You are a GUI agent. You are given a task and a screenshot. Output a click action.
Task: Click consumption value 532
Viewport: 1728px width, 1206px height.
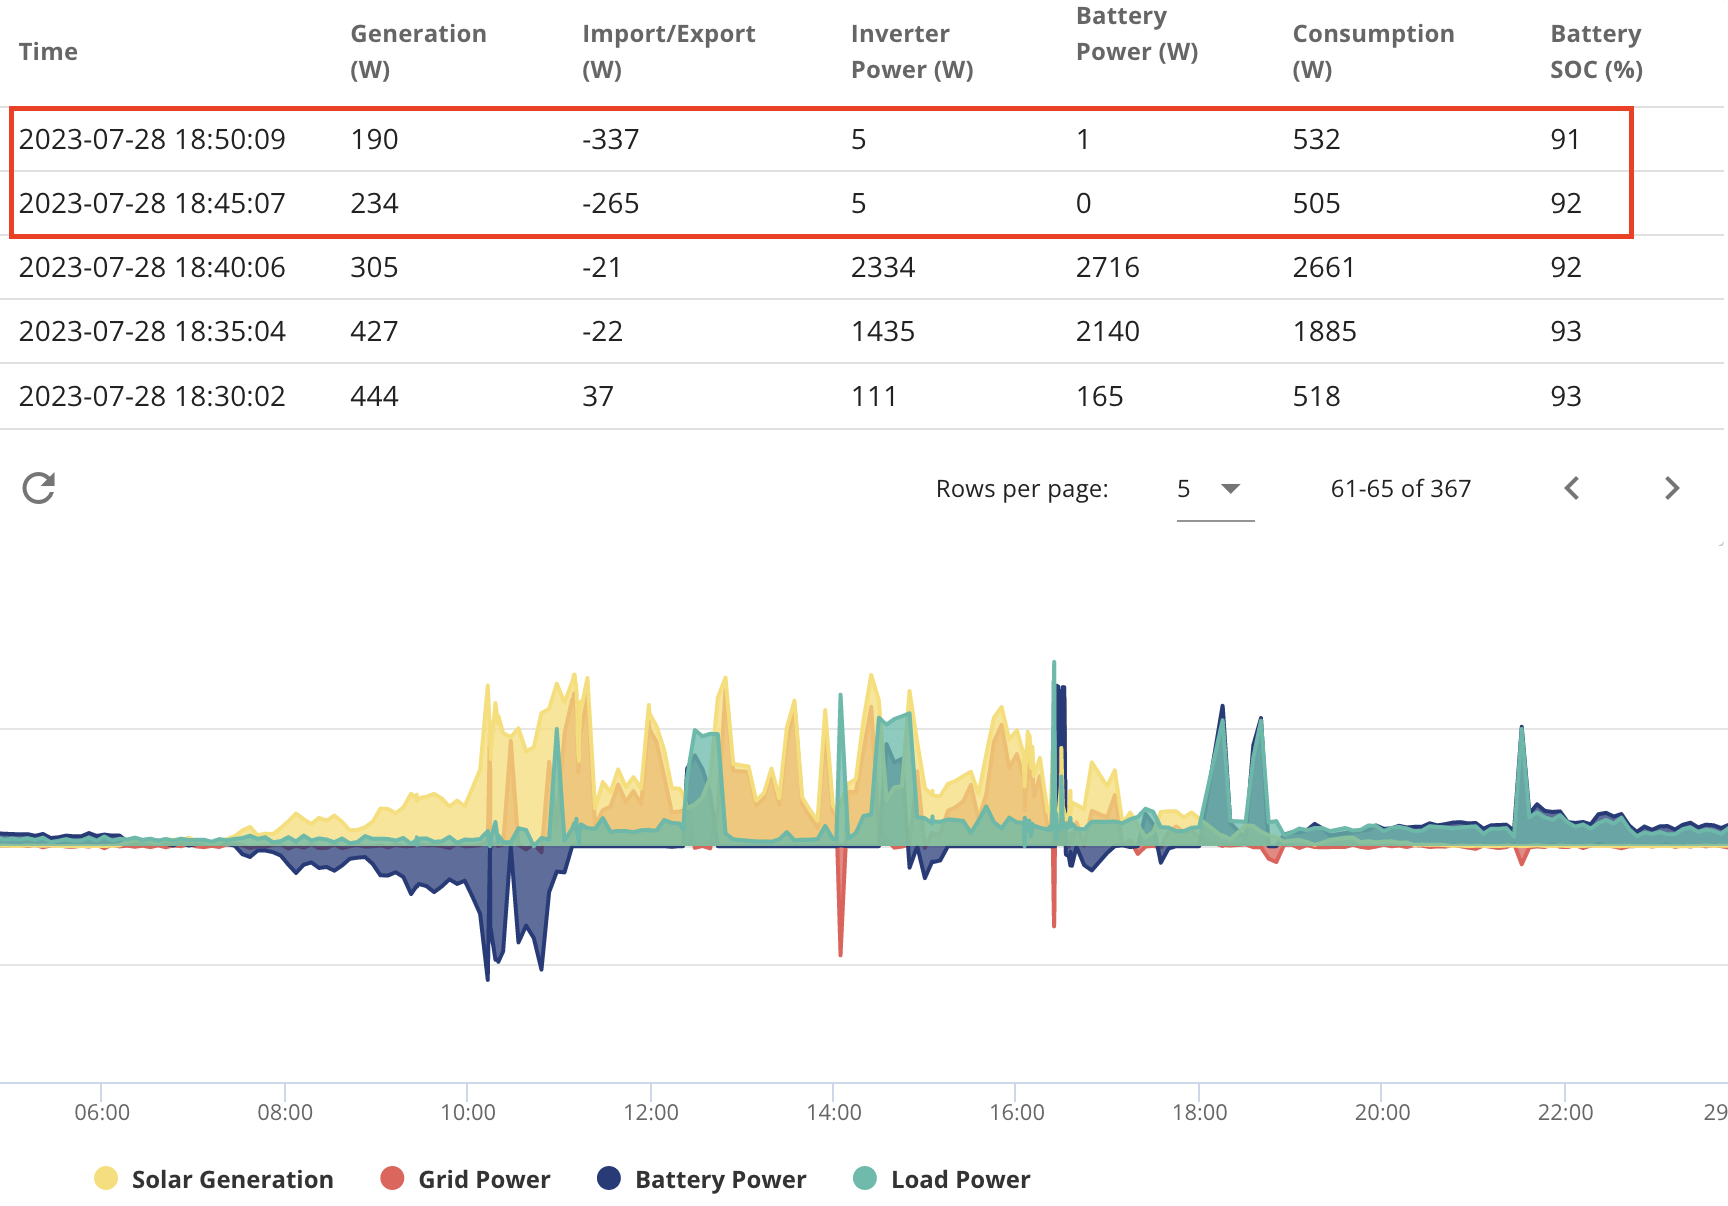click(1316, 139)
